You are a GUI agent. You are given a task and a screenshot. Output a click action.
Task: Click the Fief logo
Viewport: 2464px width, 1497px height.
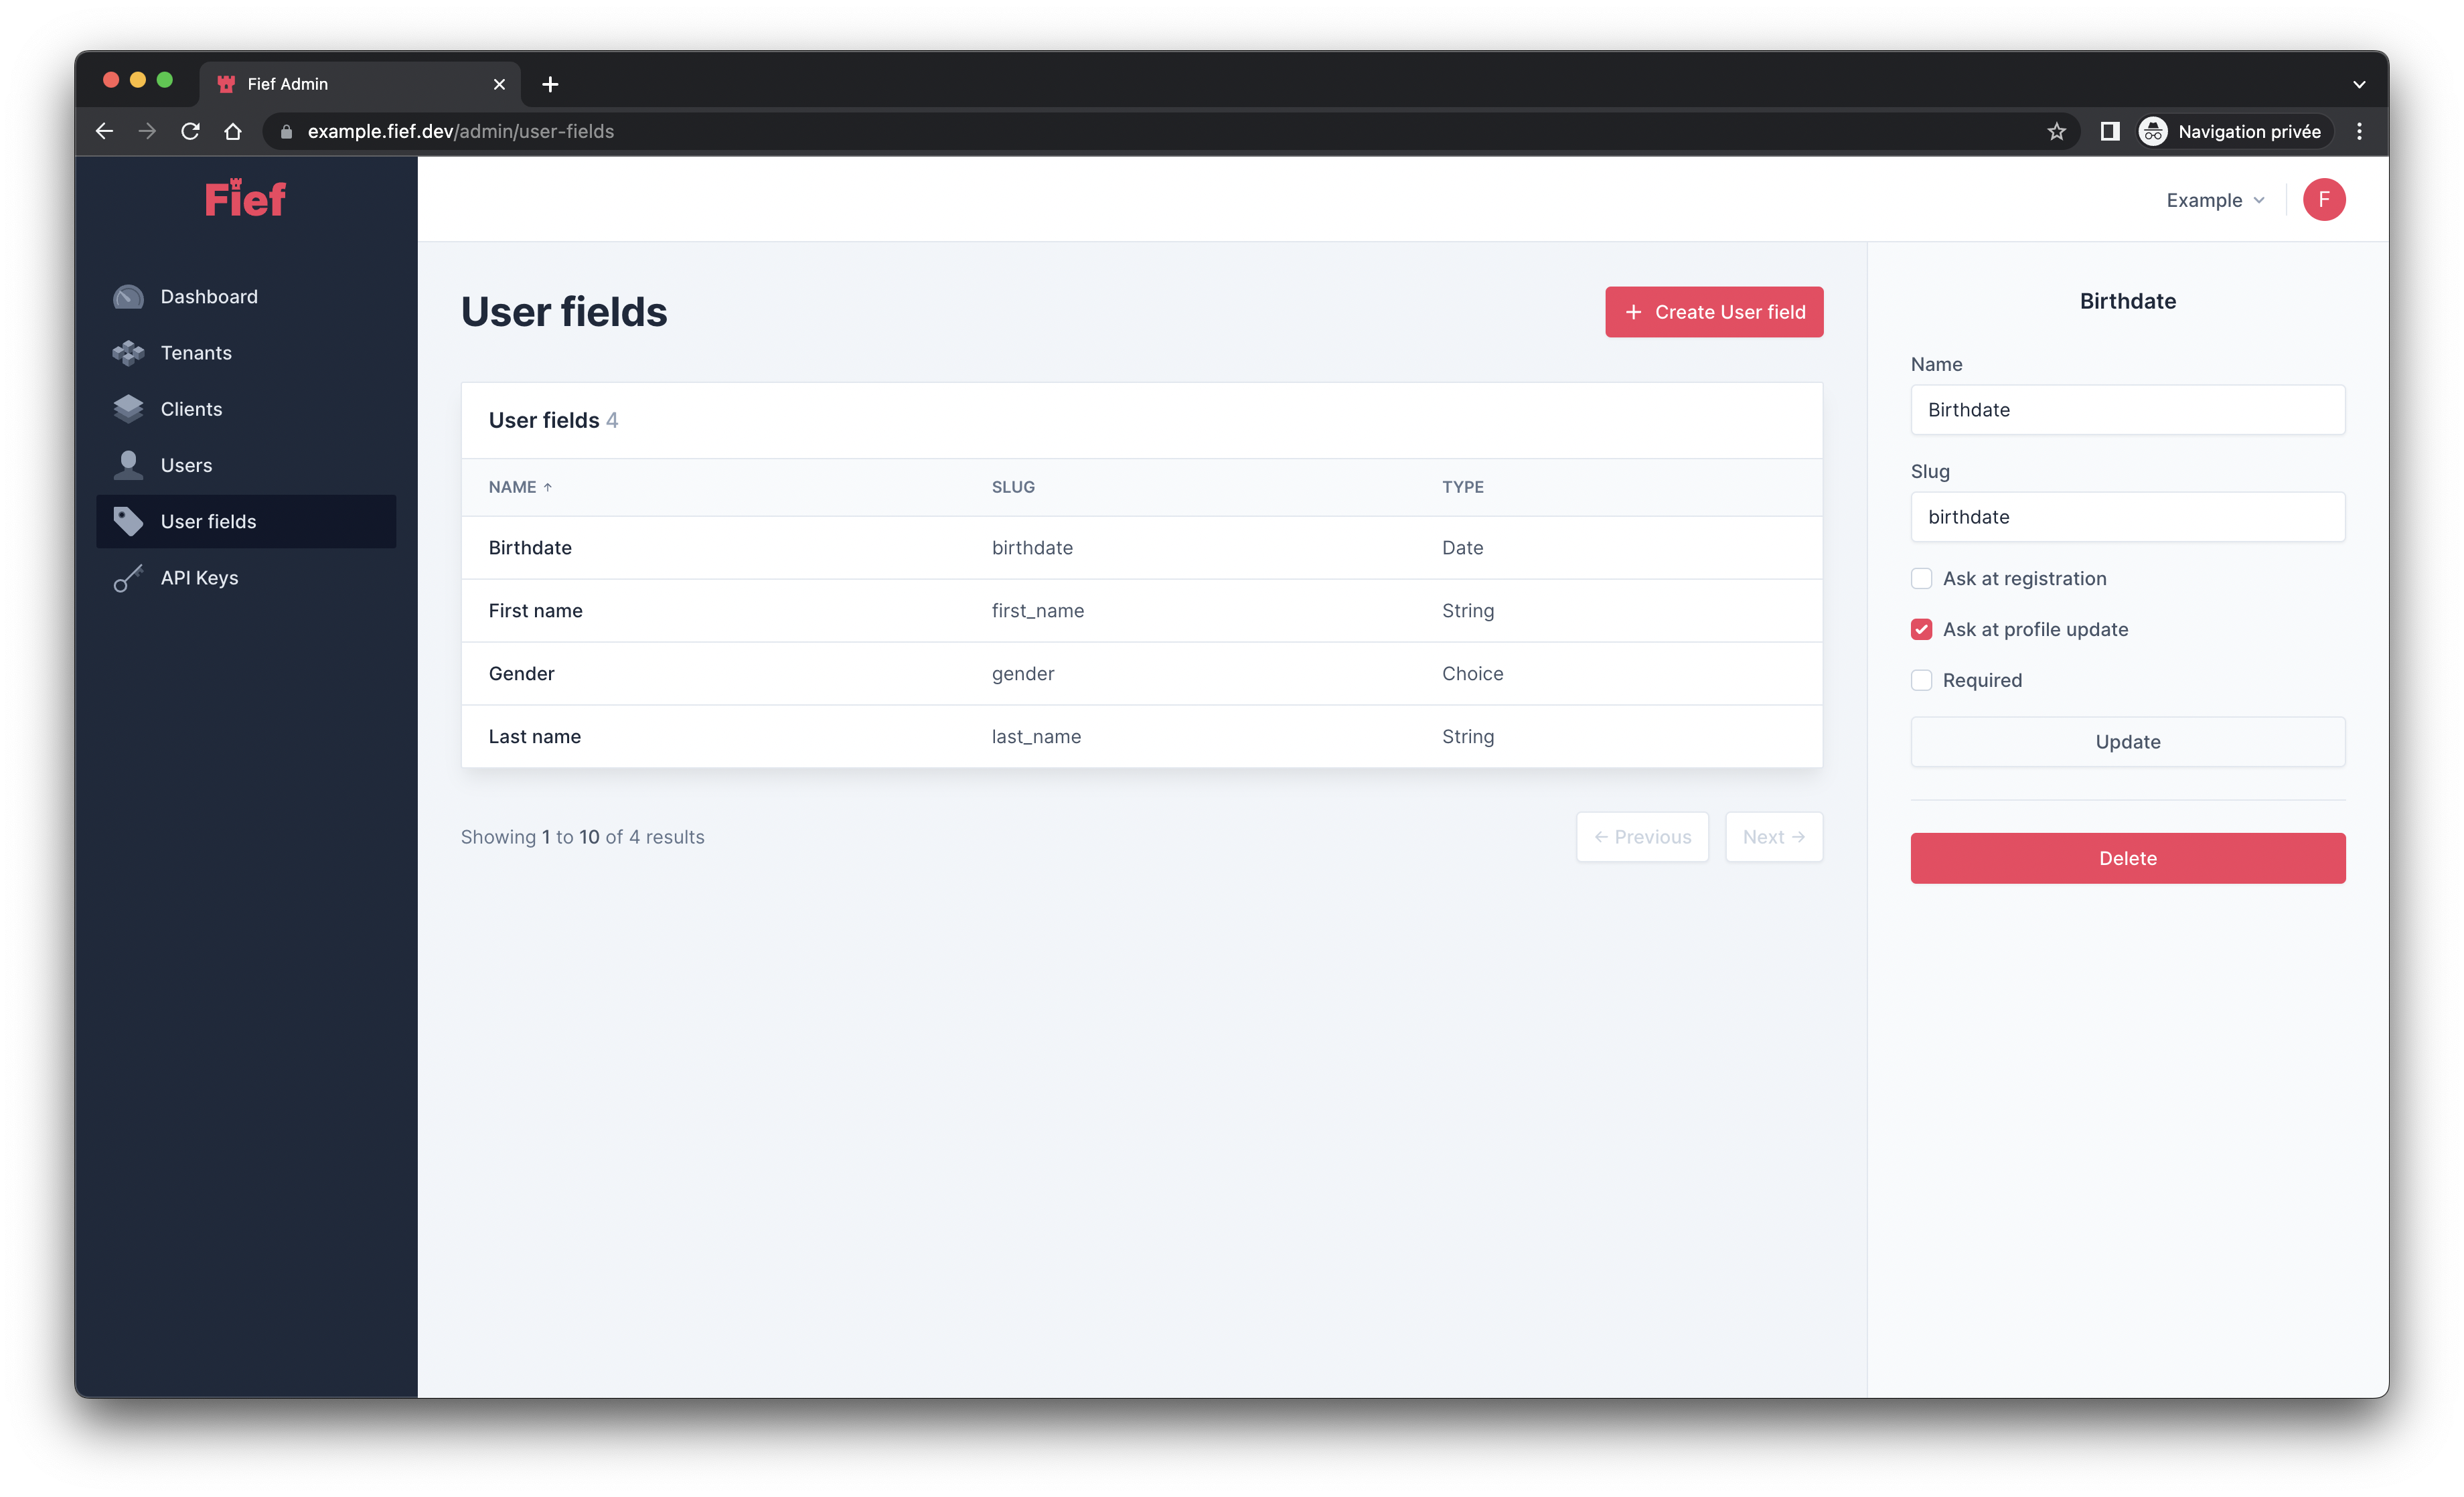coord(245,198)
